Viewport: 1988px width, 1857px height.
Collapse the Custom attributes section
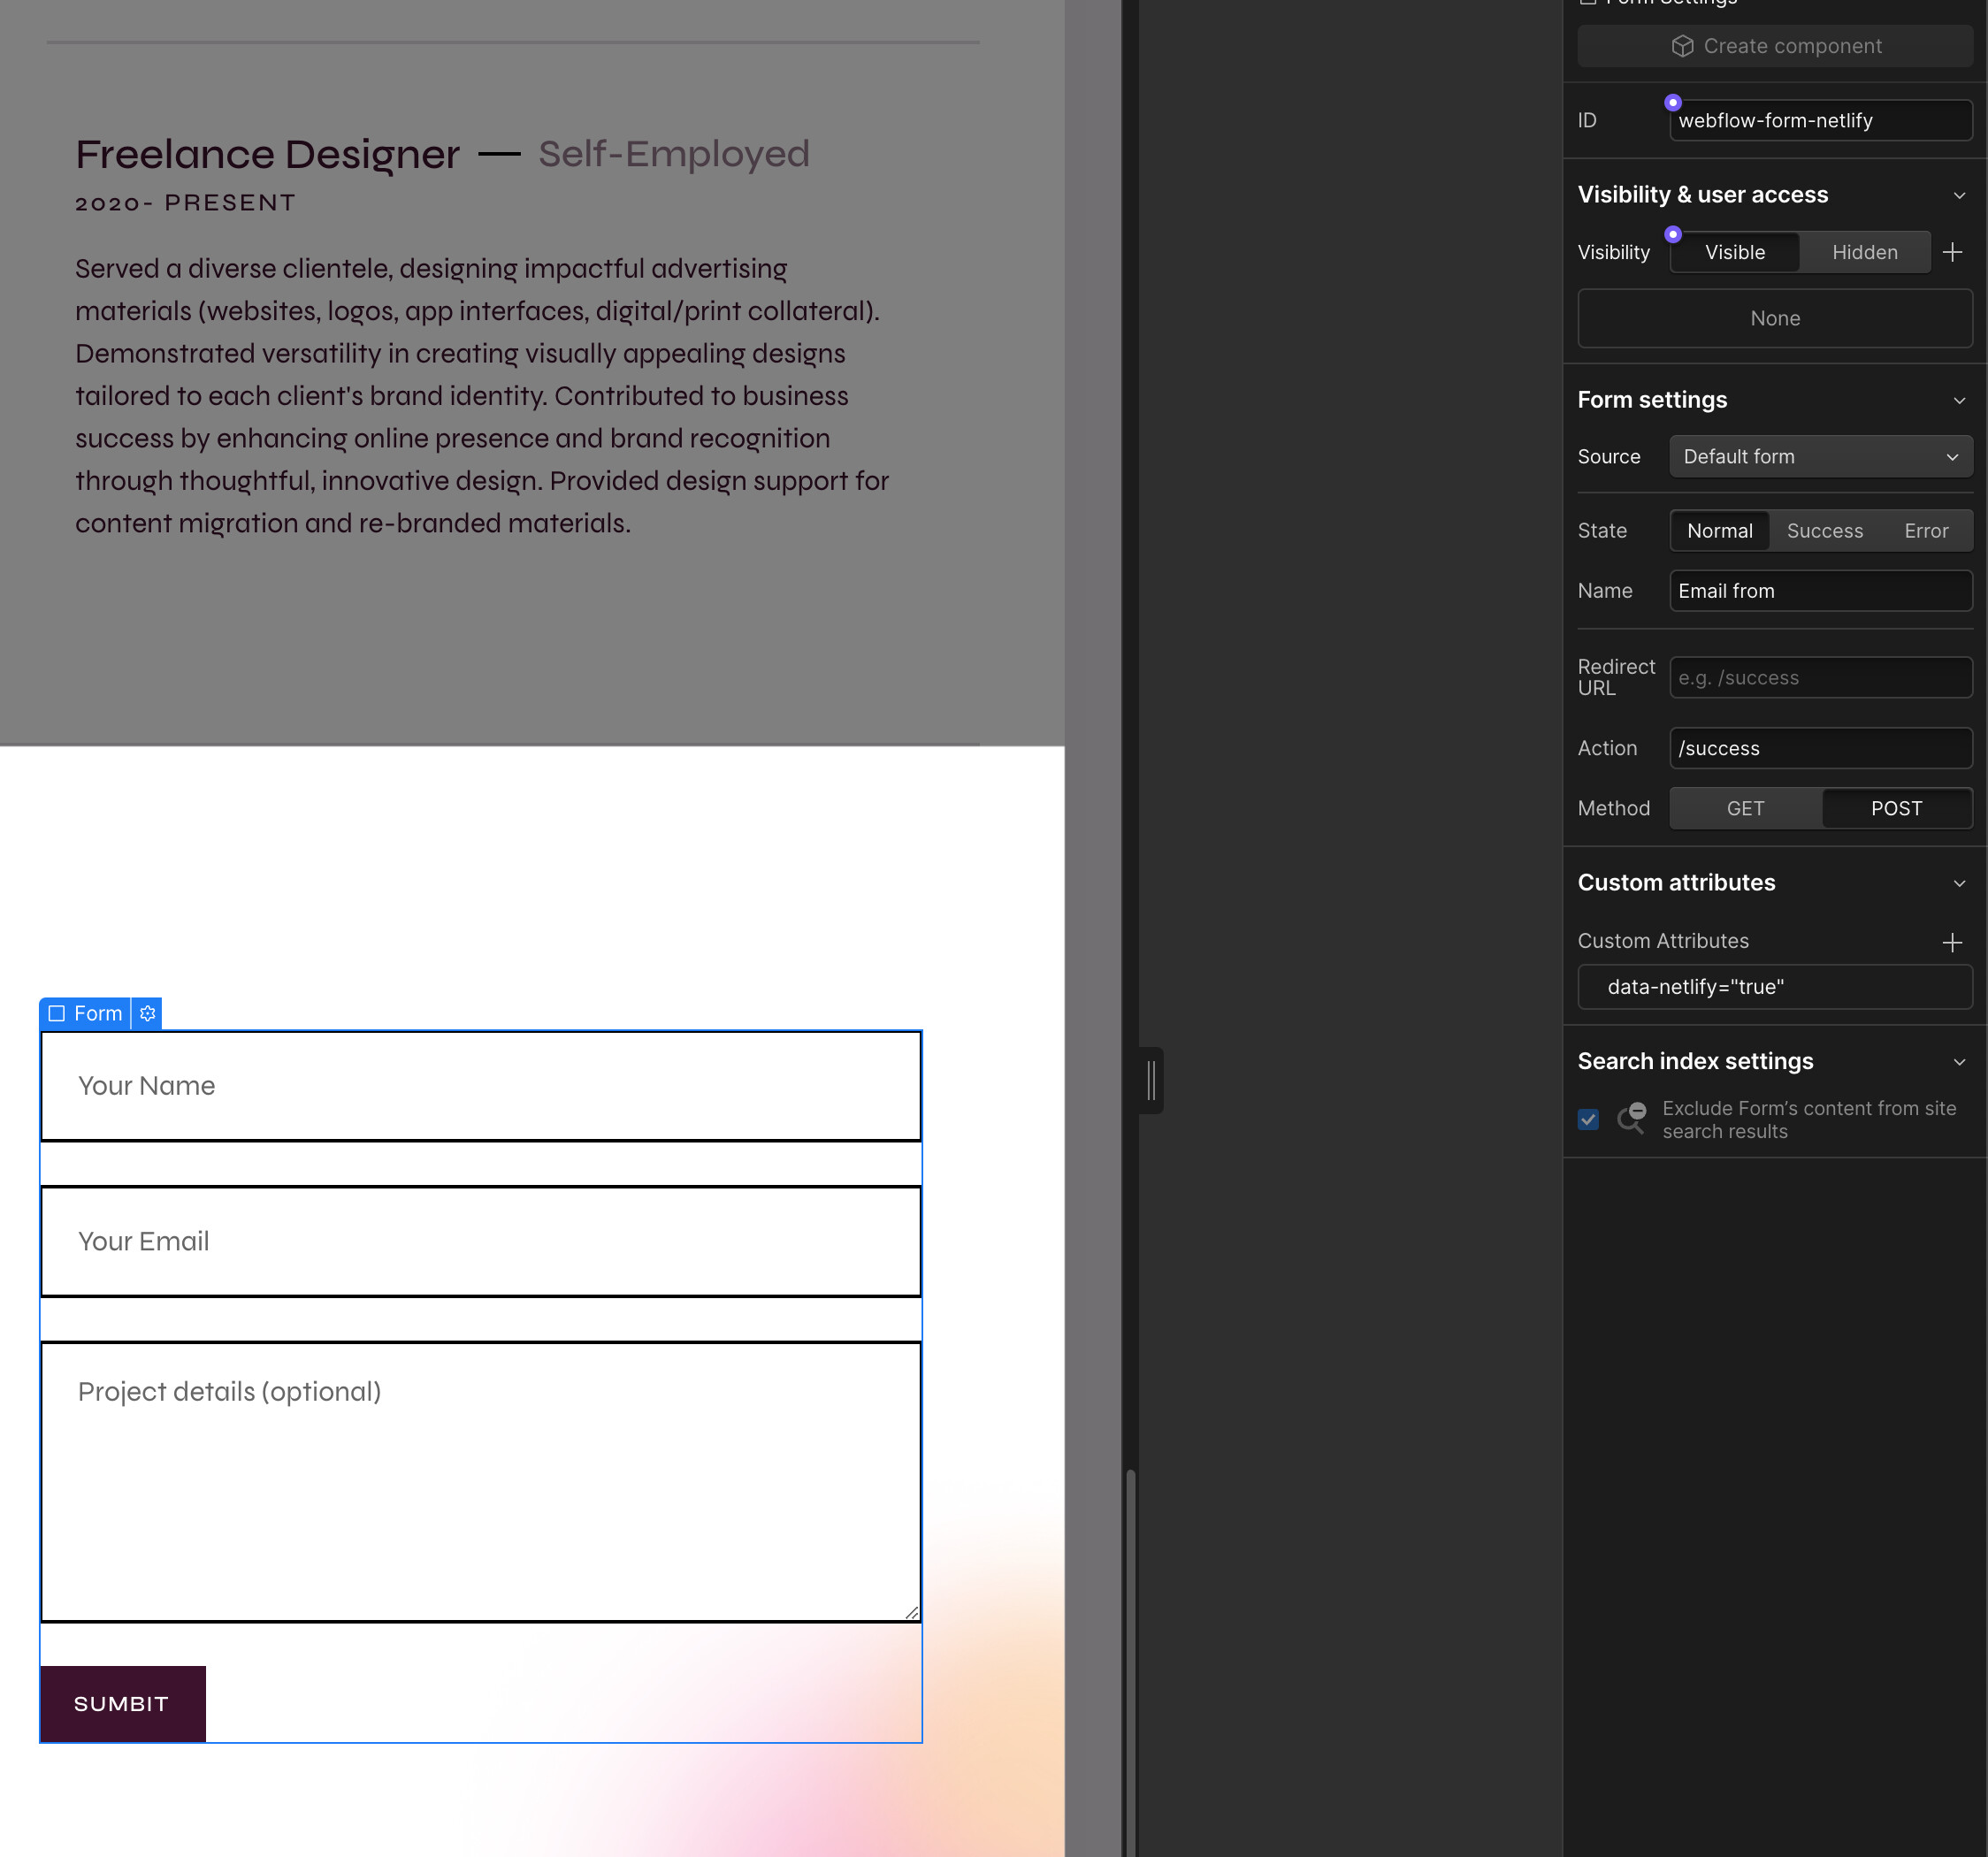[x=1958, y=883]
